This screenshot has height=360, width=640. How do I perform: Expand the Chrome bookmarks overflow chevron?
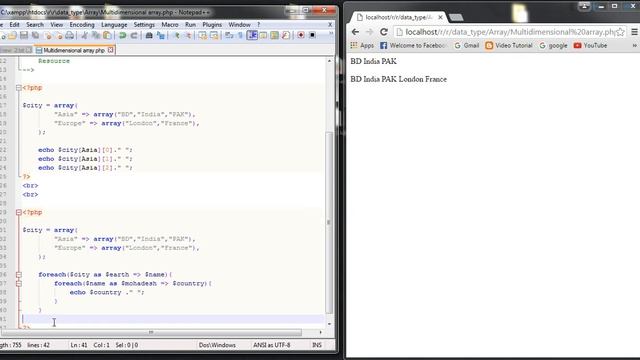click(634, 46)
